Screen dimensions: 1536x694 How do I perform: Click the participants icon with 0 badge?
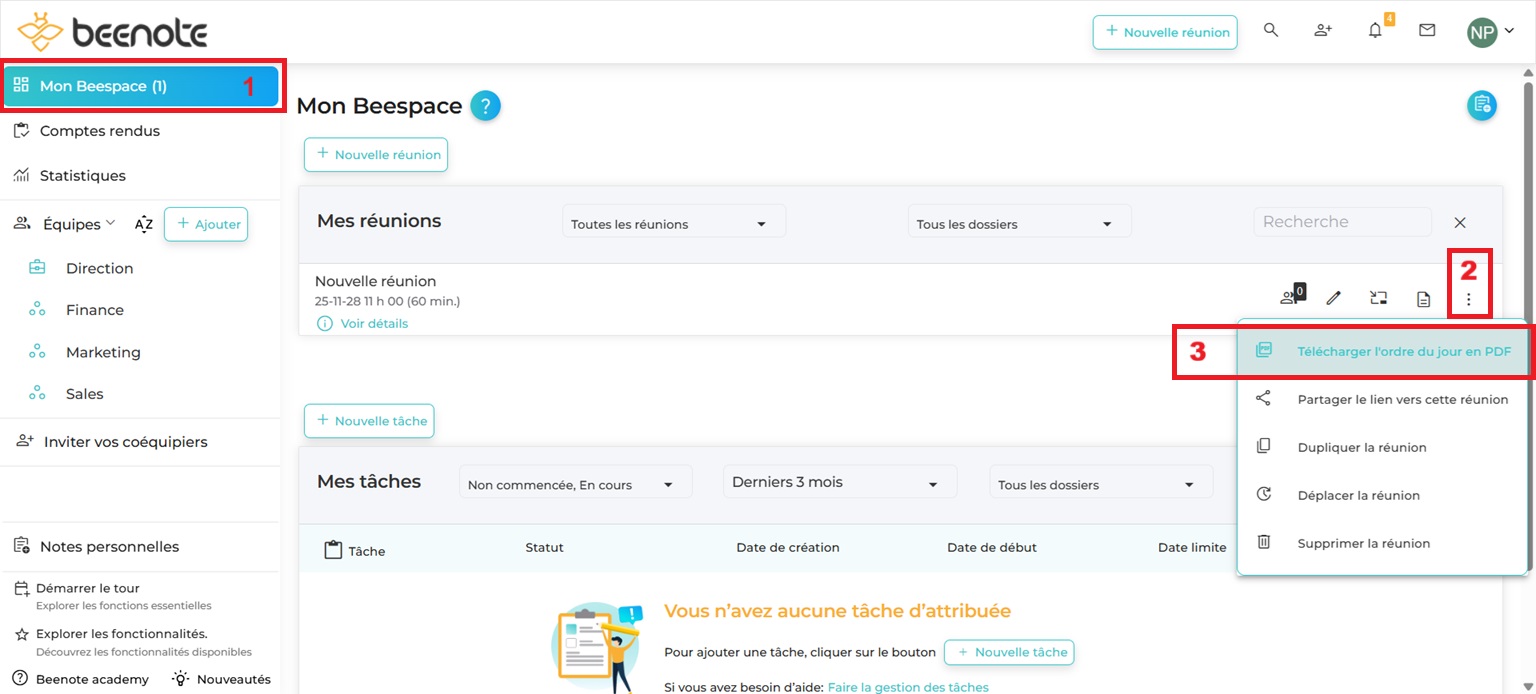1290,297
